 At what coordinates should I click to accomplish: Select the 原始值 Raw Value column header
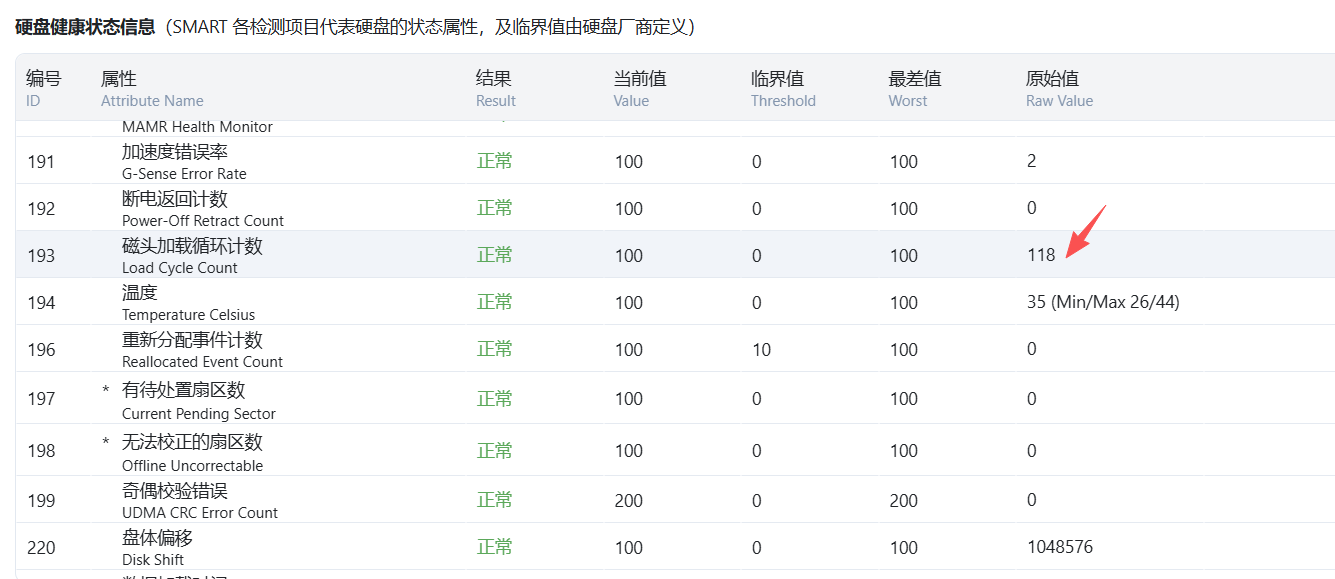(x=1059, y=88)
